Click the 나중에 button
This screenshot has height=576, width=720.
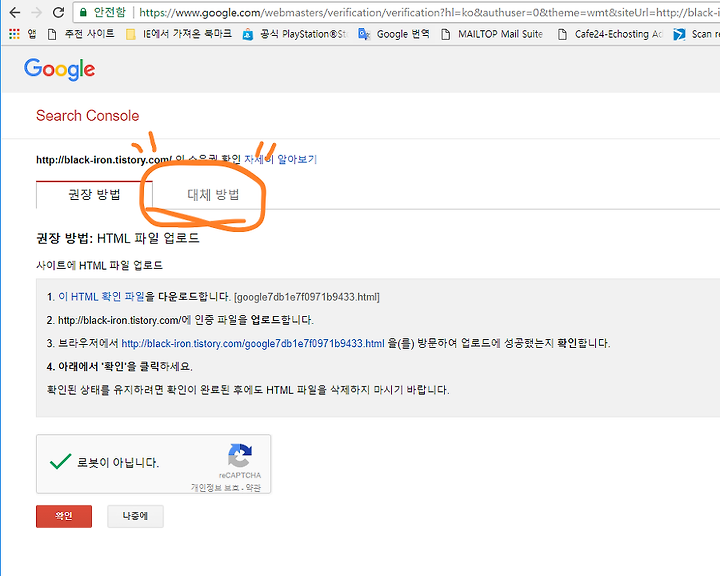point(135,516)
